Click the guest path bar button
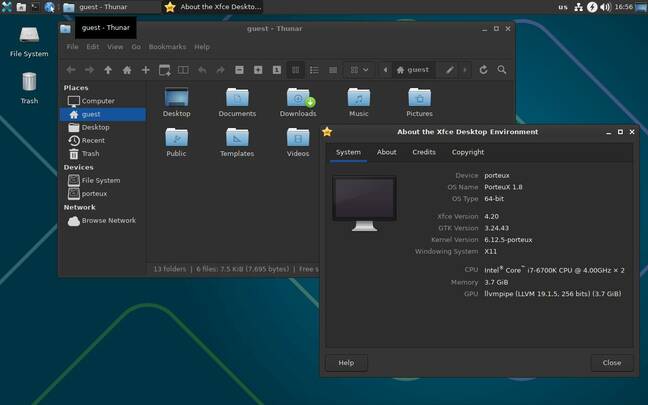 pyautogui.click(x=412, y=70)
